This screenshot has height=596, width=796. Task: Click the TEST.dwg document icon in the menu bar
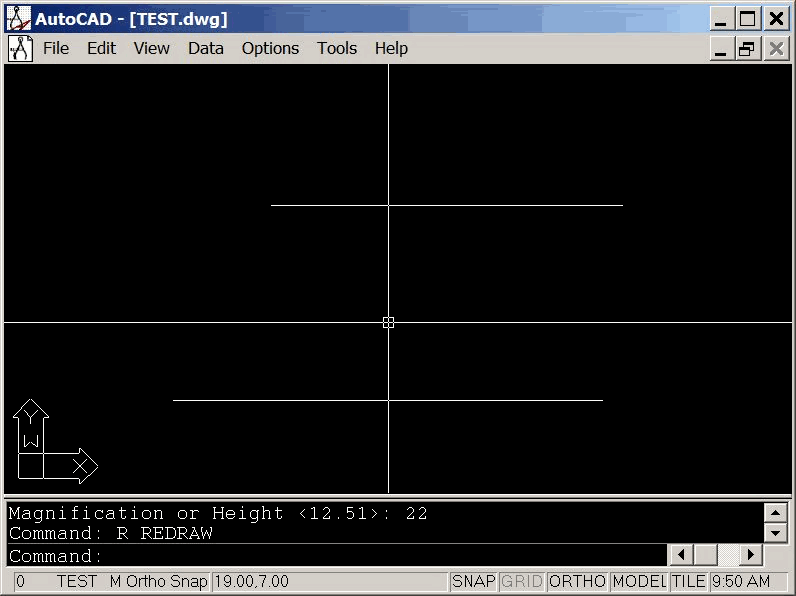20,49
